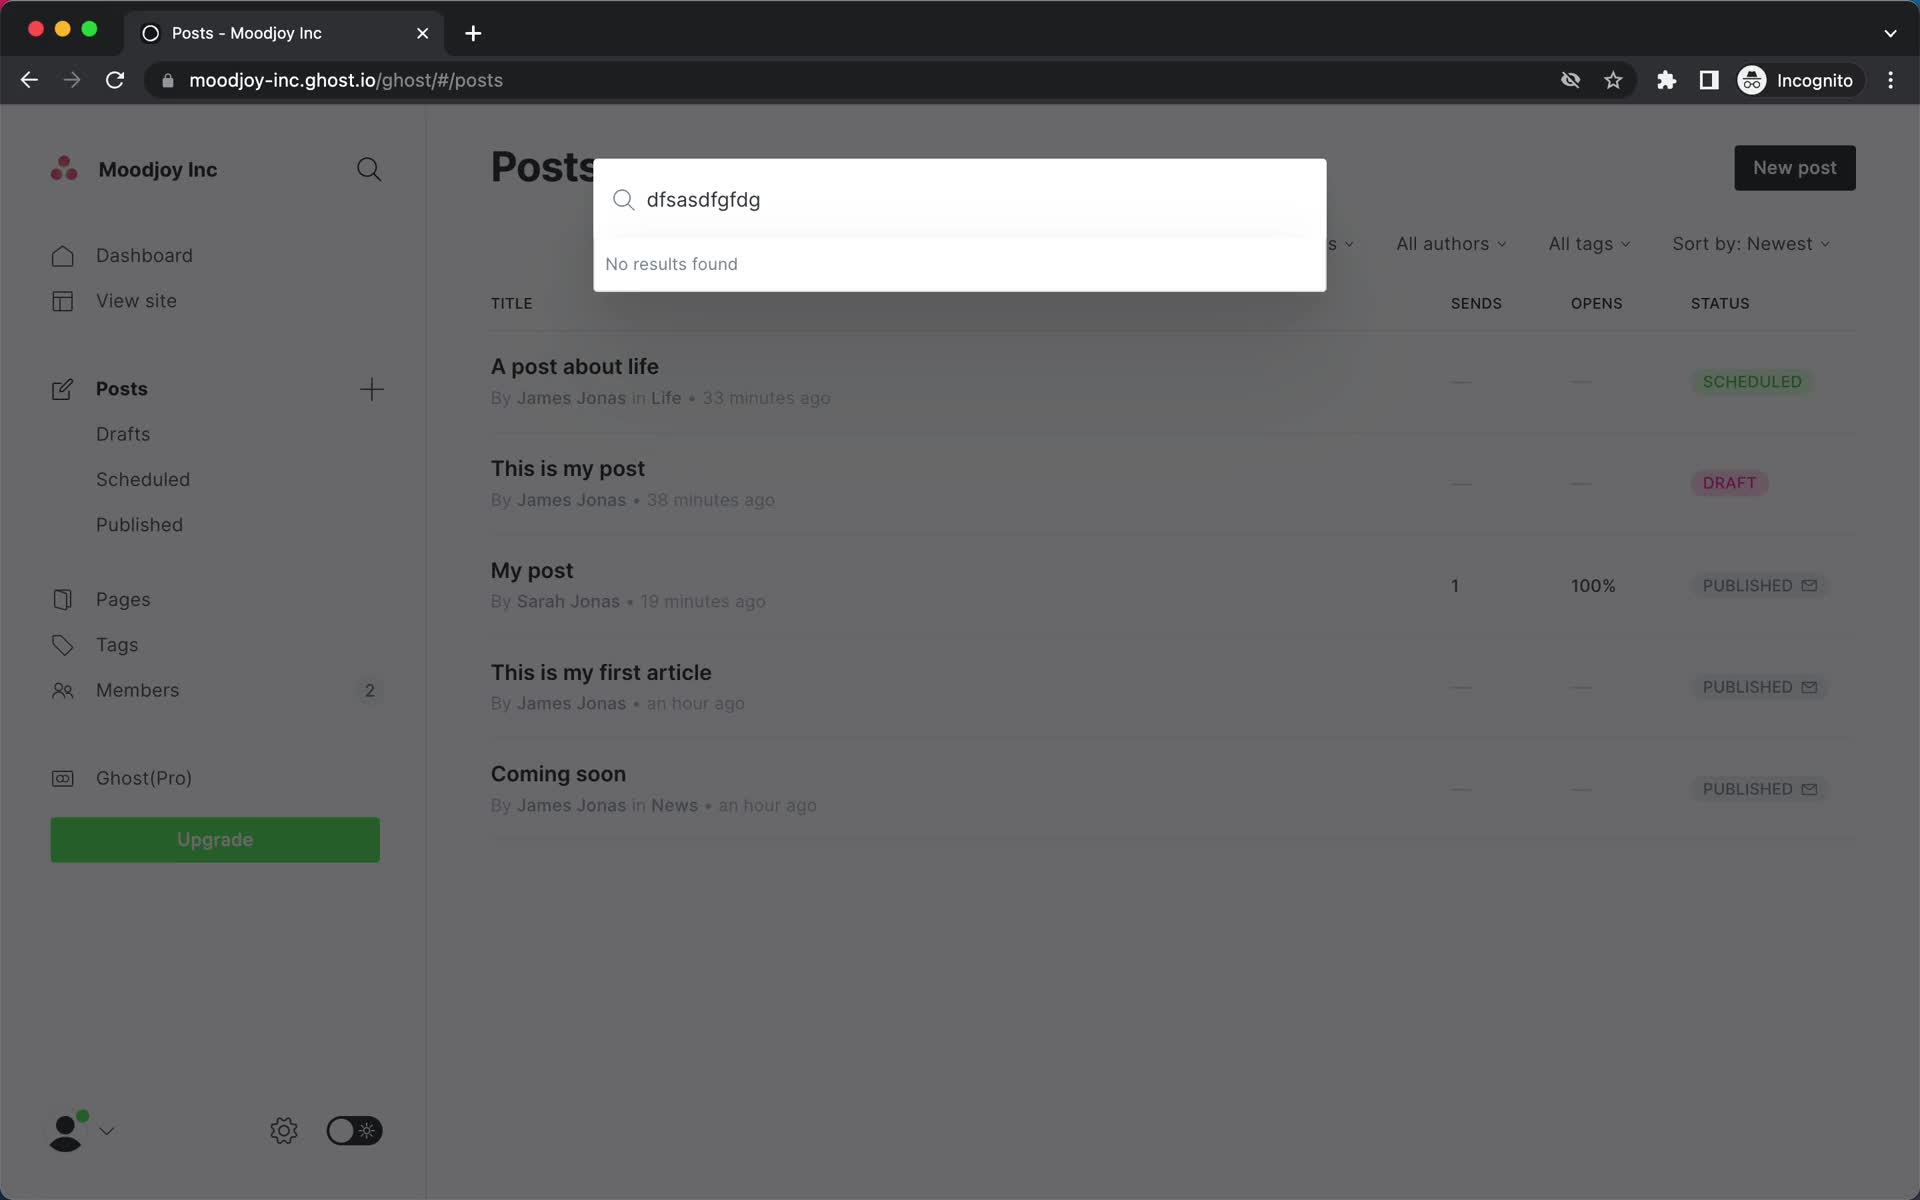The image size is (1920, 1200).
Task: Click the Dashboard navigation icon
Action: pos(62,254)
